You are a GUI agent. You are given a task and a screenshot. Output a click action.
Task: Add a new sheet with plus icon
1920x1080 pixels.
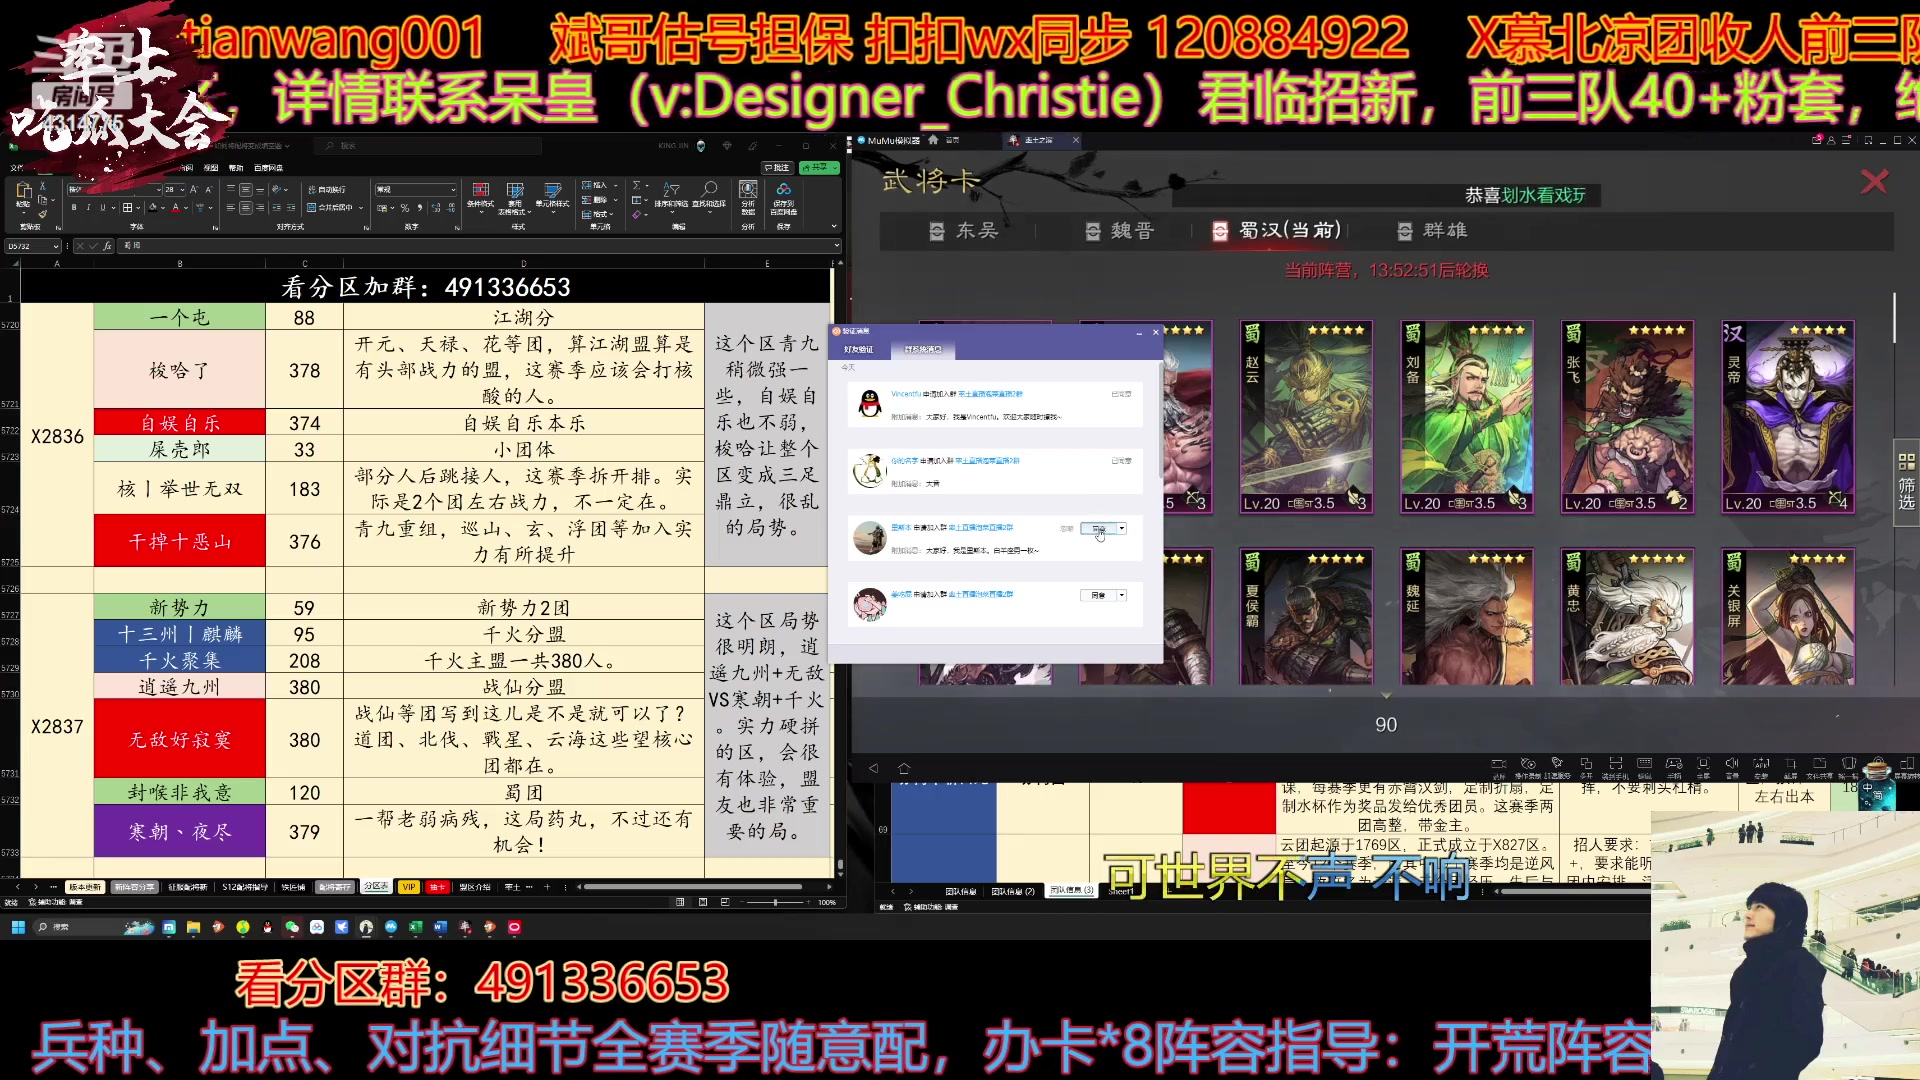(547, 887)
